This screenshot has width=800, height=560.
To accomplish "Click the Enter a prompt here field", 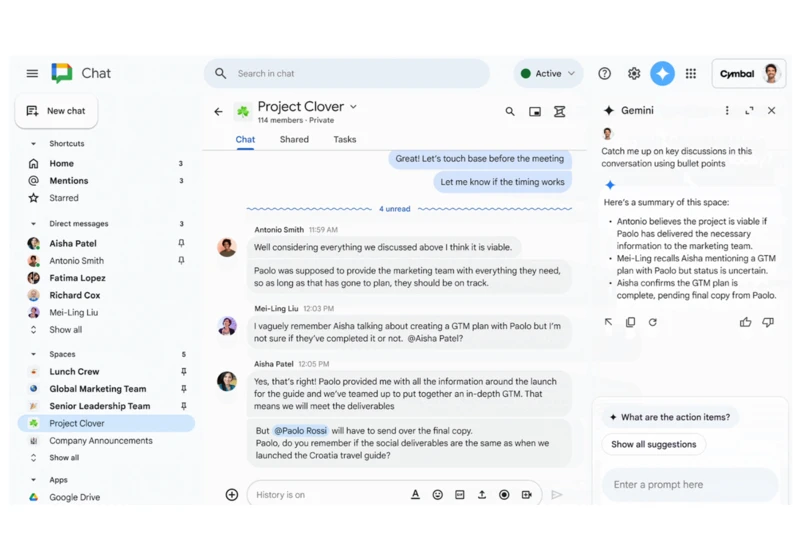I will (x=690, y=485).
